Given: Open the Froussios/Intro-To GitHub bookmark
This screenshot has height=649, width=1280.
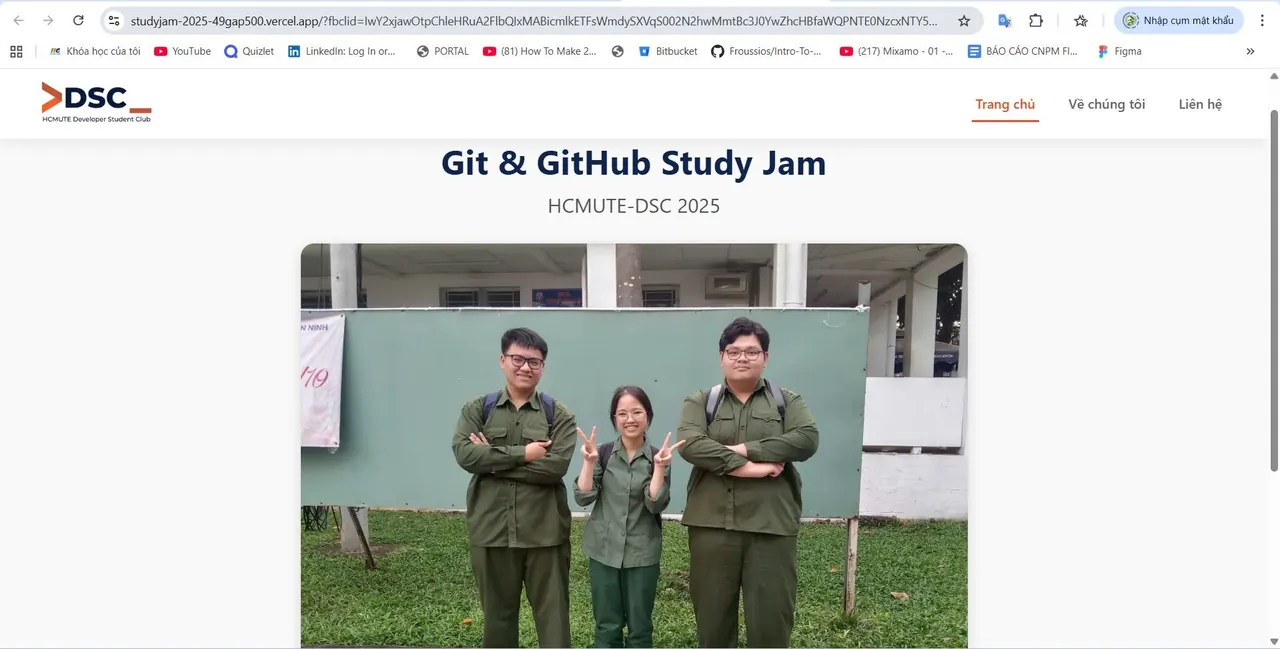Looking at the screenshot, I should [766, 51].
